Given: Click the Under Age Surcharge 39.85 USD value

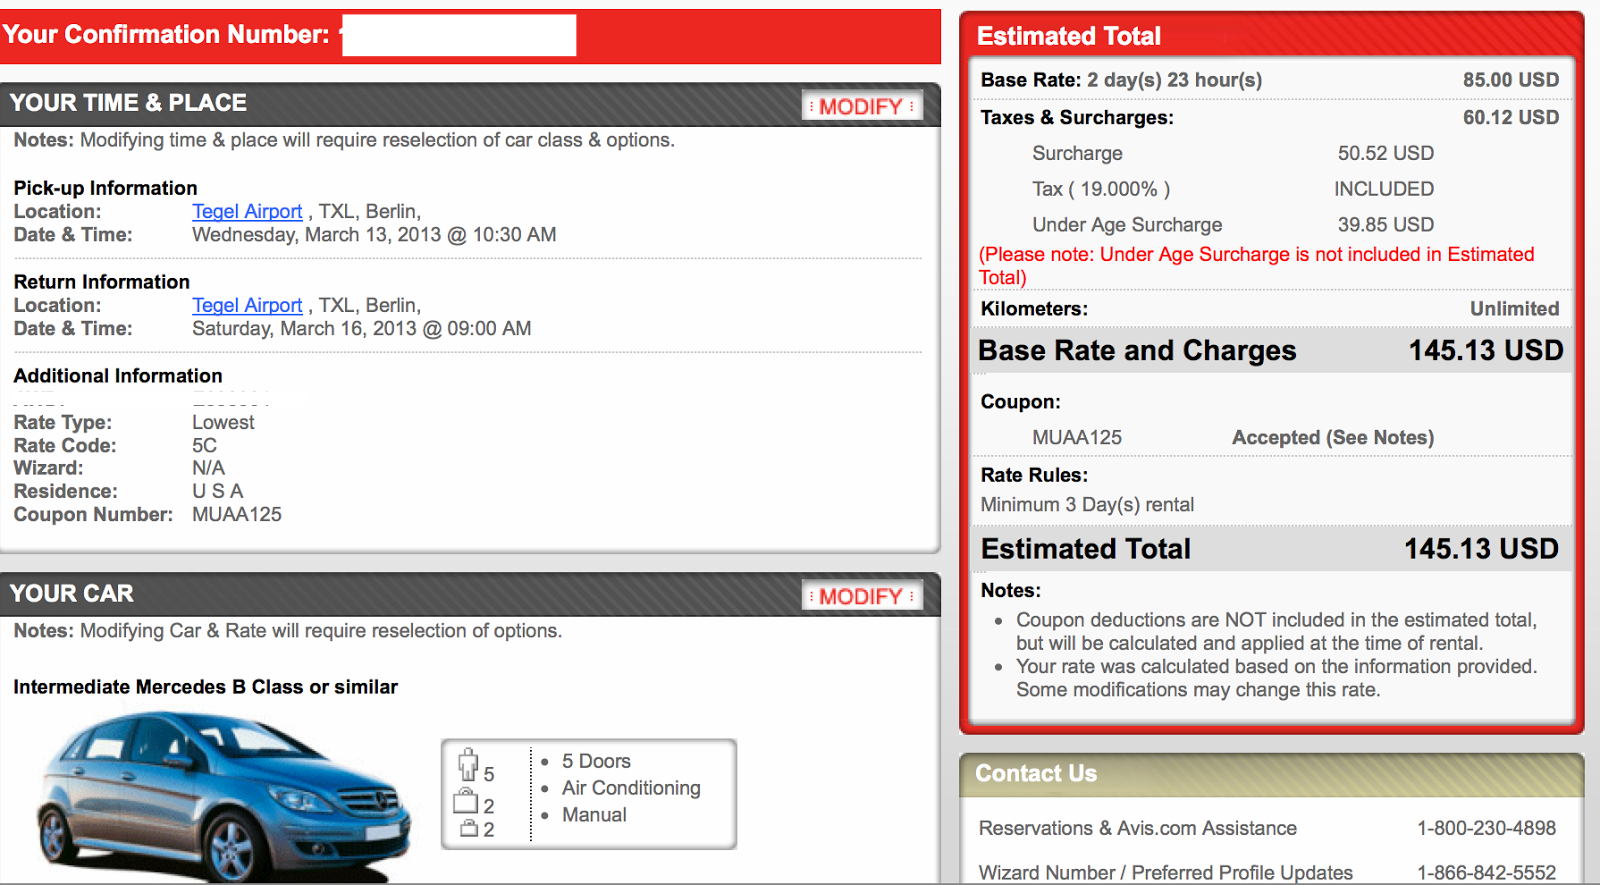Looking at the screenshot, I should click(x=1386, y=225).
